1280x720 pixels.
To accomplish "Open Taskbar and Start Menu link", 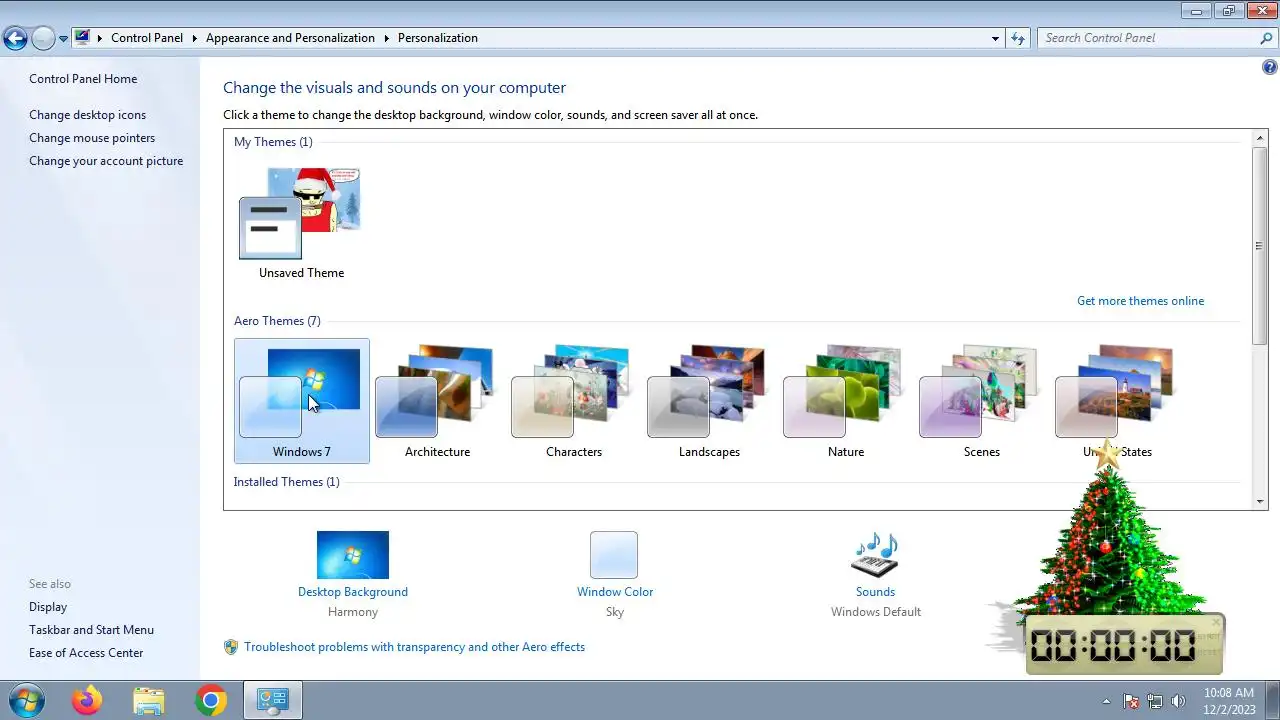I will click(x=91, y=630).
